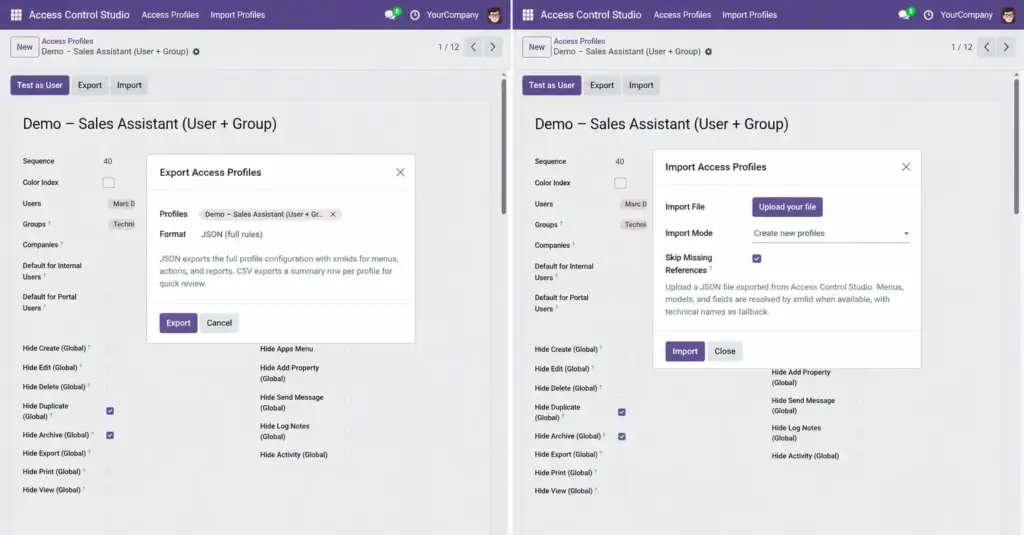
Task: Open apps grid icon in left window
Action: pos(16,14)
